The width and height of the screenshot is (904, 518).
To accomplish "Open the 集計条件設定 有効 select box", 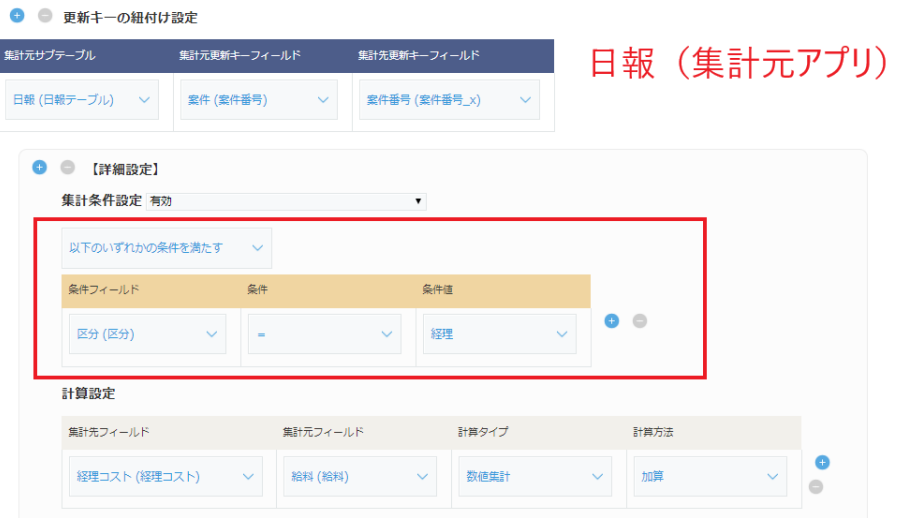I will [x=286, y=201].
